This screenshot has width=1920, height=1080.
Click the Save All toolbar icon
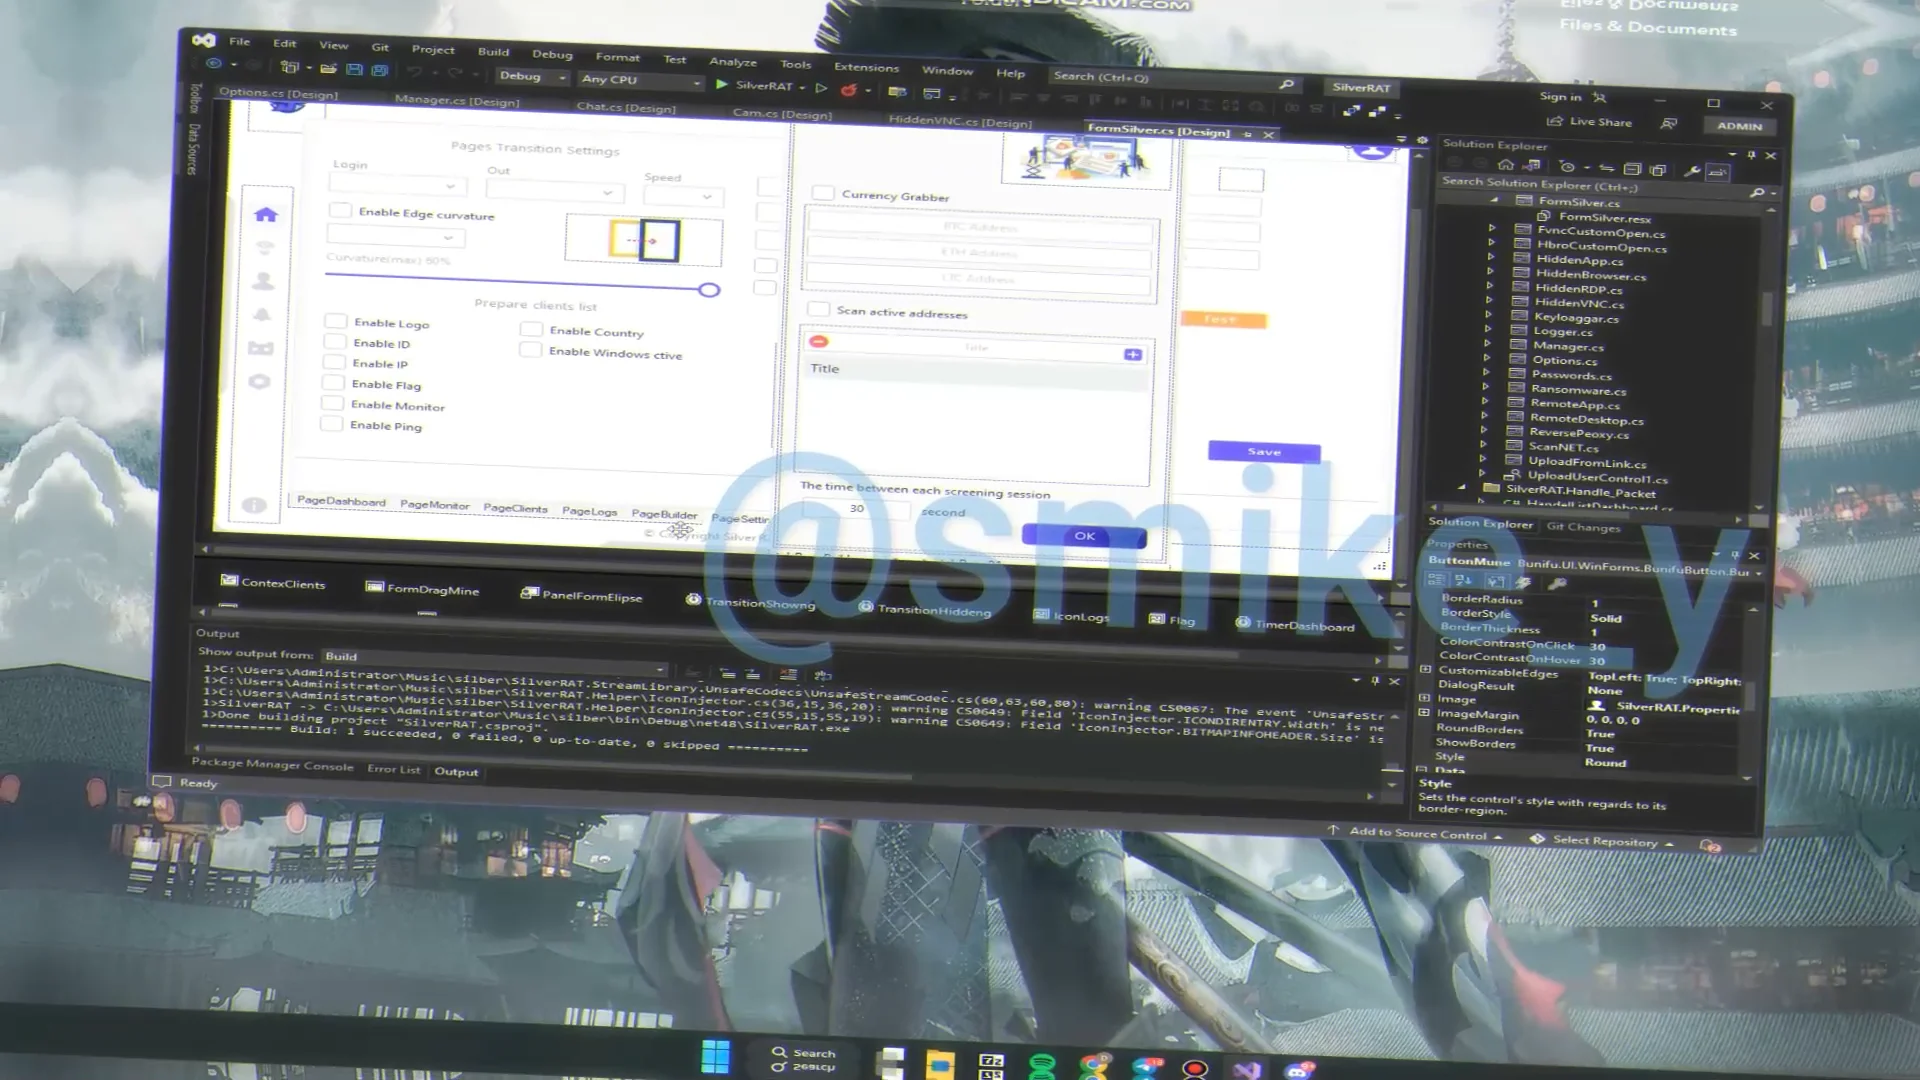pyautogui.click(x=379, y=70)
